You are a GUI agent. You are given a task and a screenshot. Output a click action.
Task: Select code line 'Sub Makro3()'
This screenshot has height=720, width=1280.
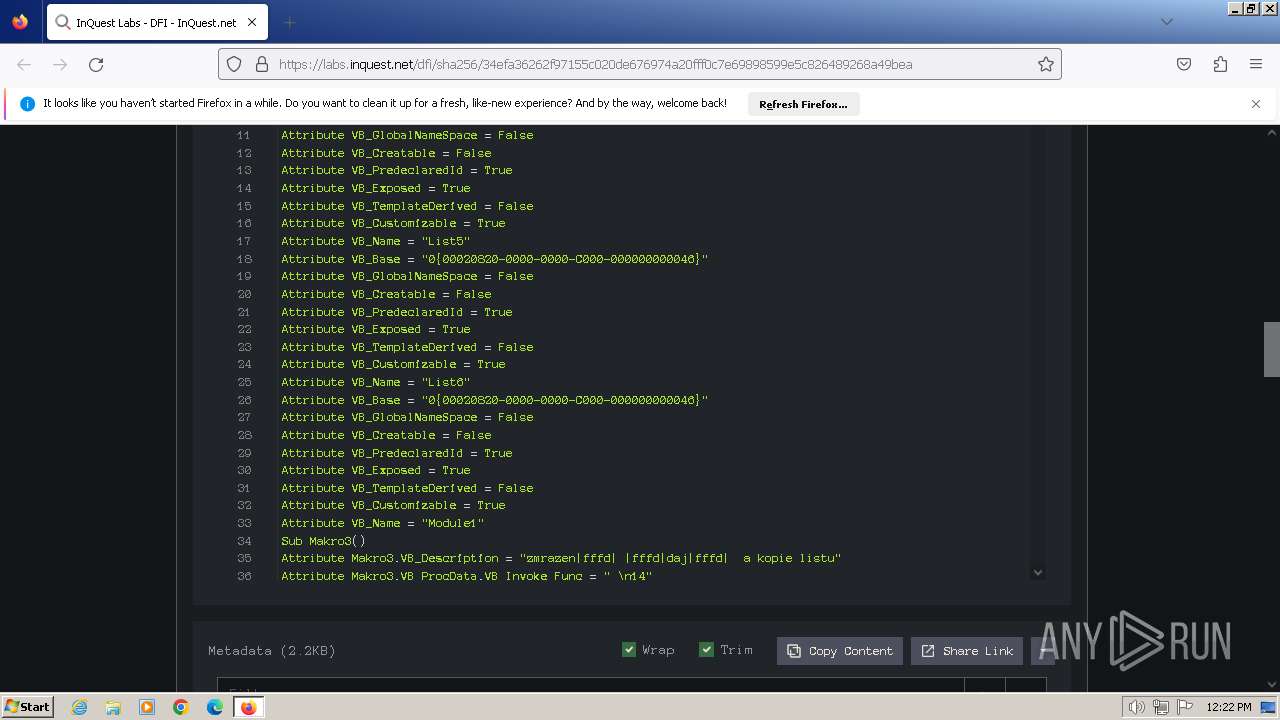point(323,541)
